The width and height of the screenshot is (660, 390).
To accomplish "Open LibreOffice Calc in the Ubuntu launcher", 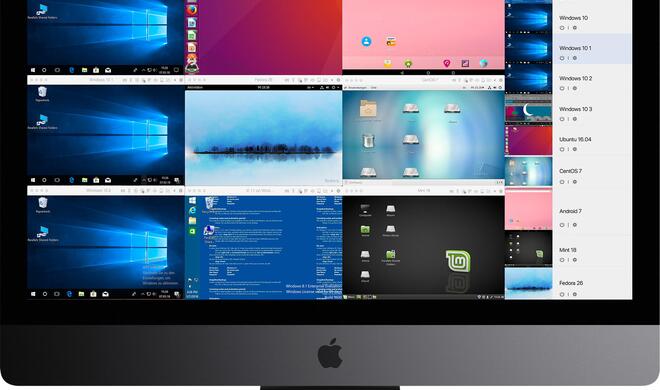I will [x=192, y=35].
